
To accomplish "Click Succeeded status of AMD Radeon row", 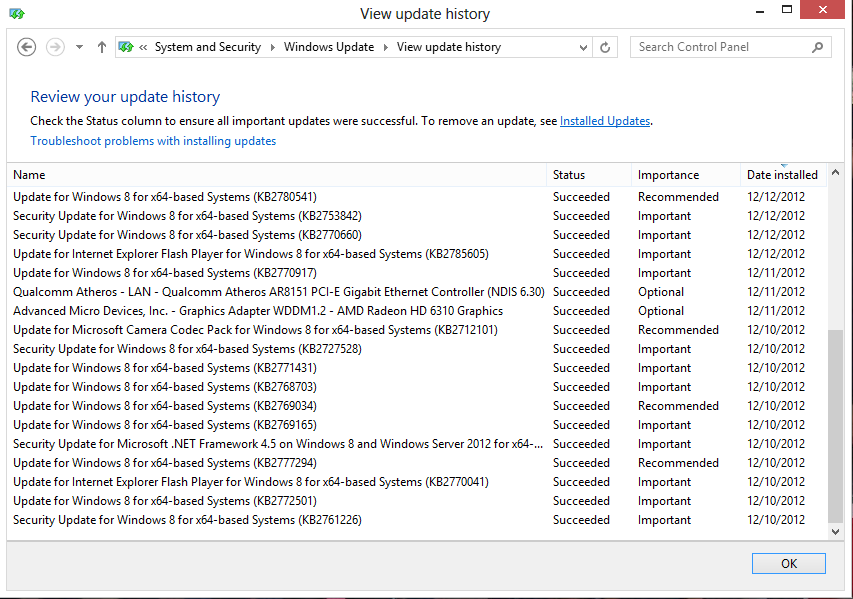I will 581,311.
